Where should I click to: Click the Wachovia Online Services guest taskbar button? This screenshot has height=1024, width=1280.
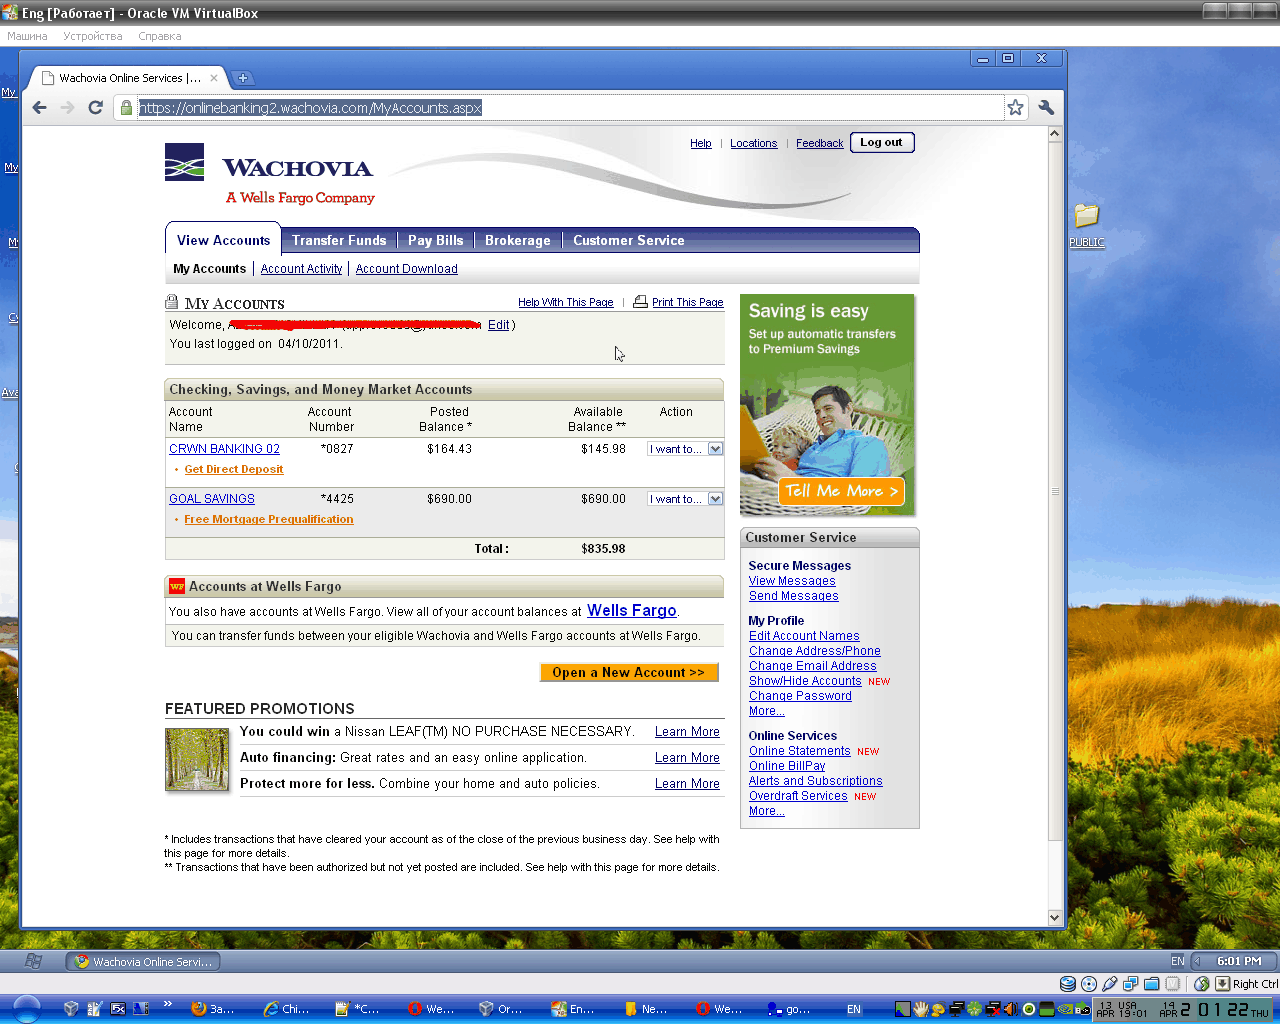(x=144, y=962)
